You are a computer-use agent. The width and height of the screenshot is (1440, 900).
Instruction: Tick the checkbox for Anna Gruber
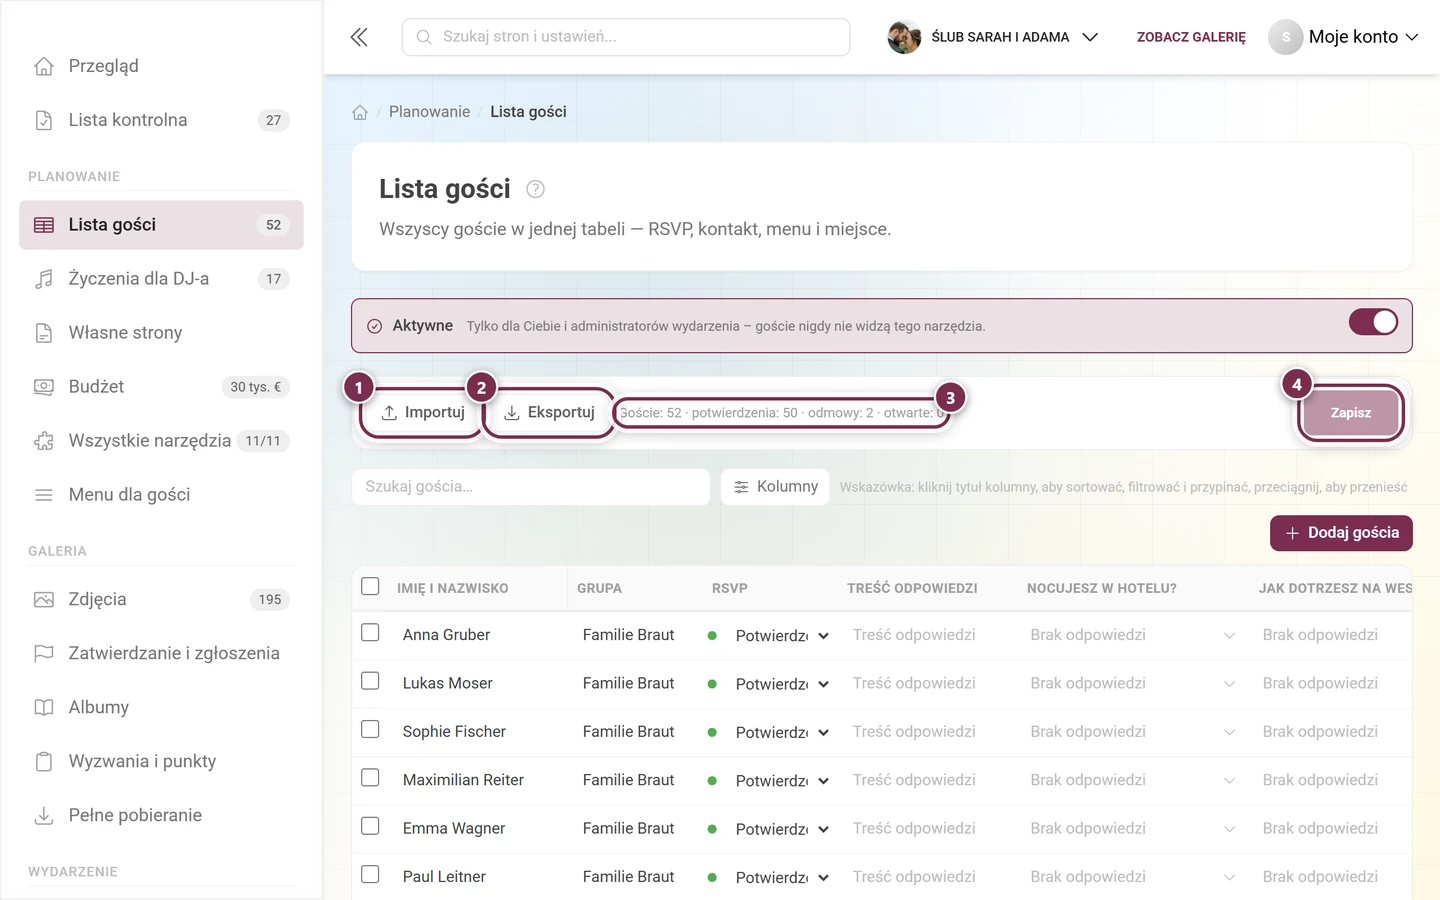point(370,633)
